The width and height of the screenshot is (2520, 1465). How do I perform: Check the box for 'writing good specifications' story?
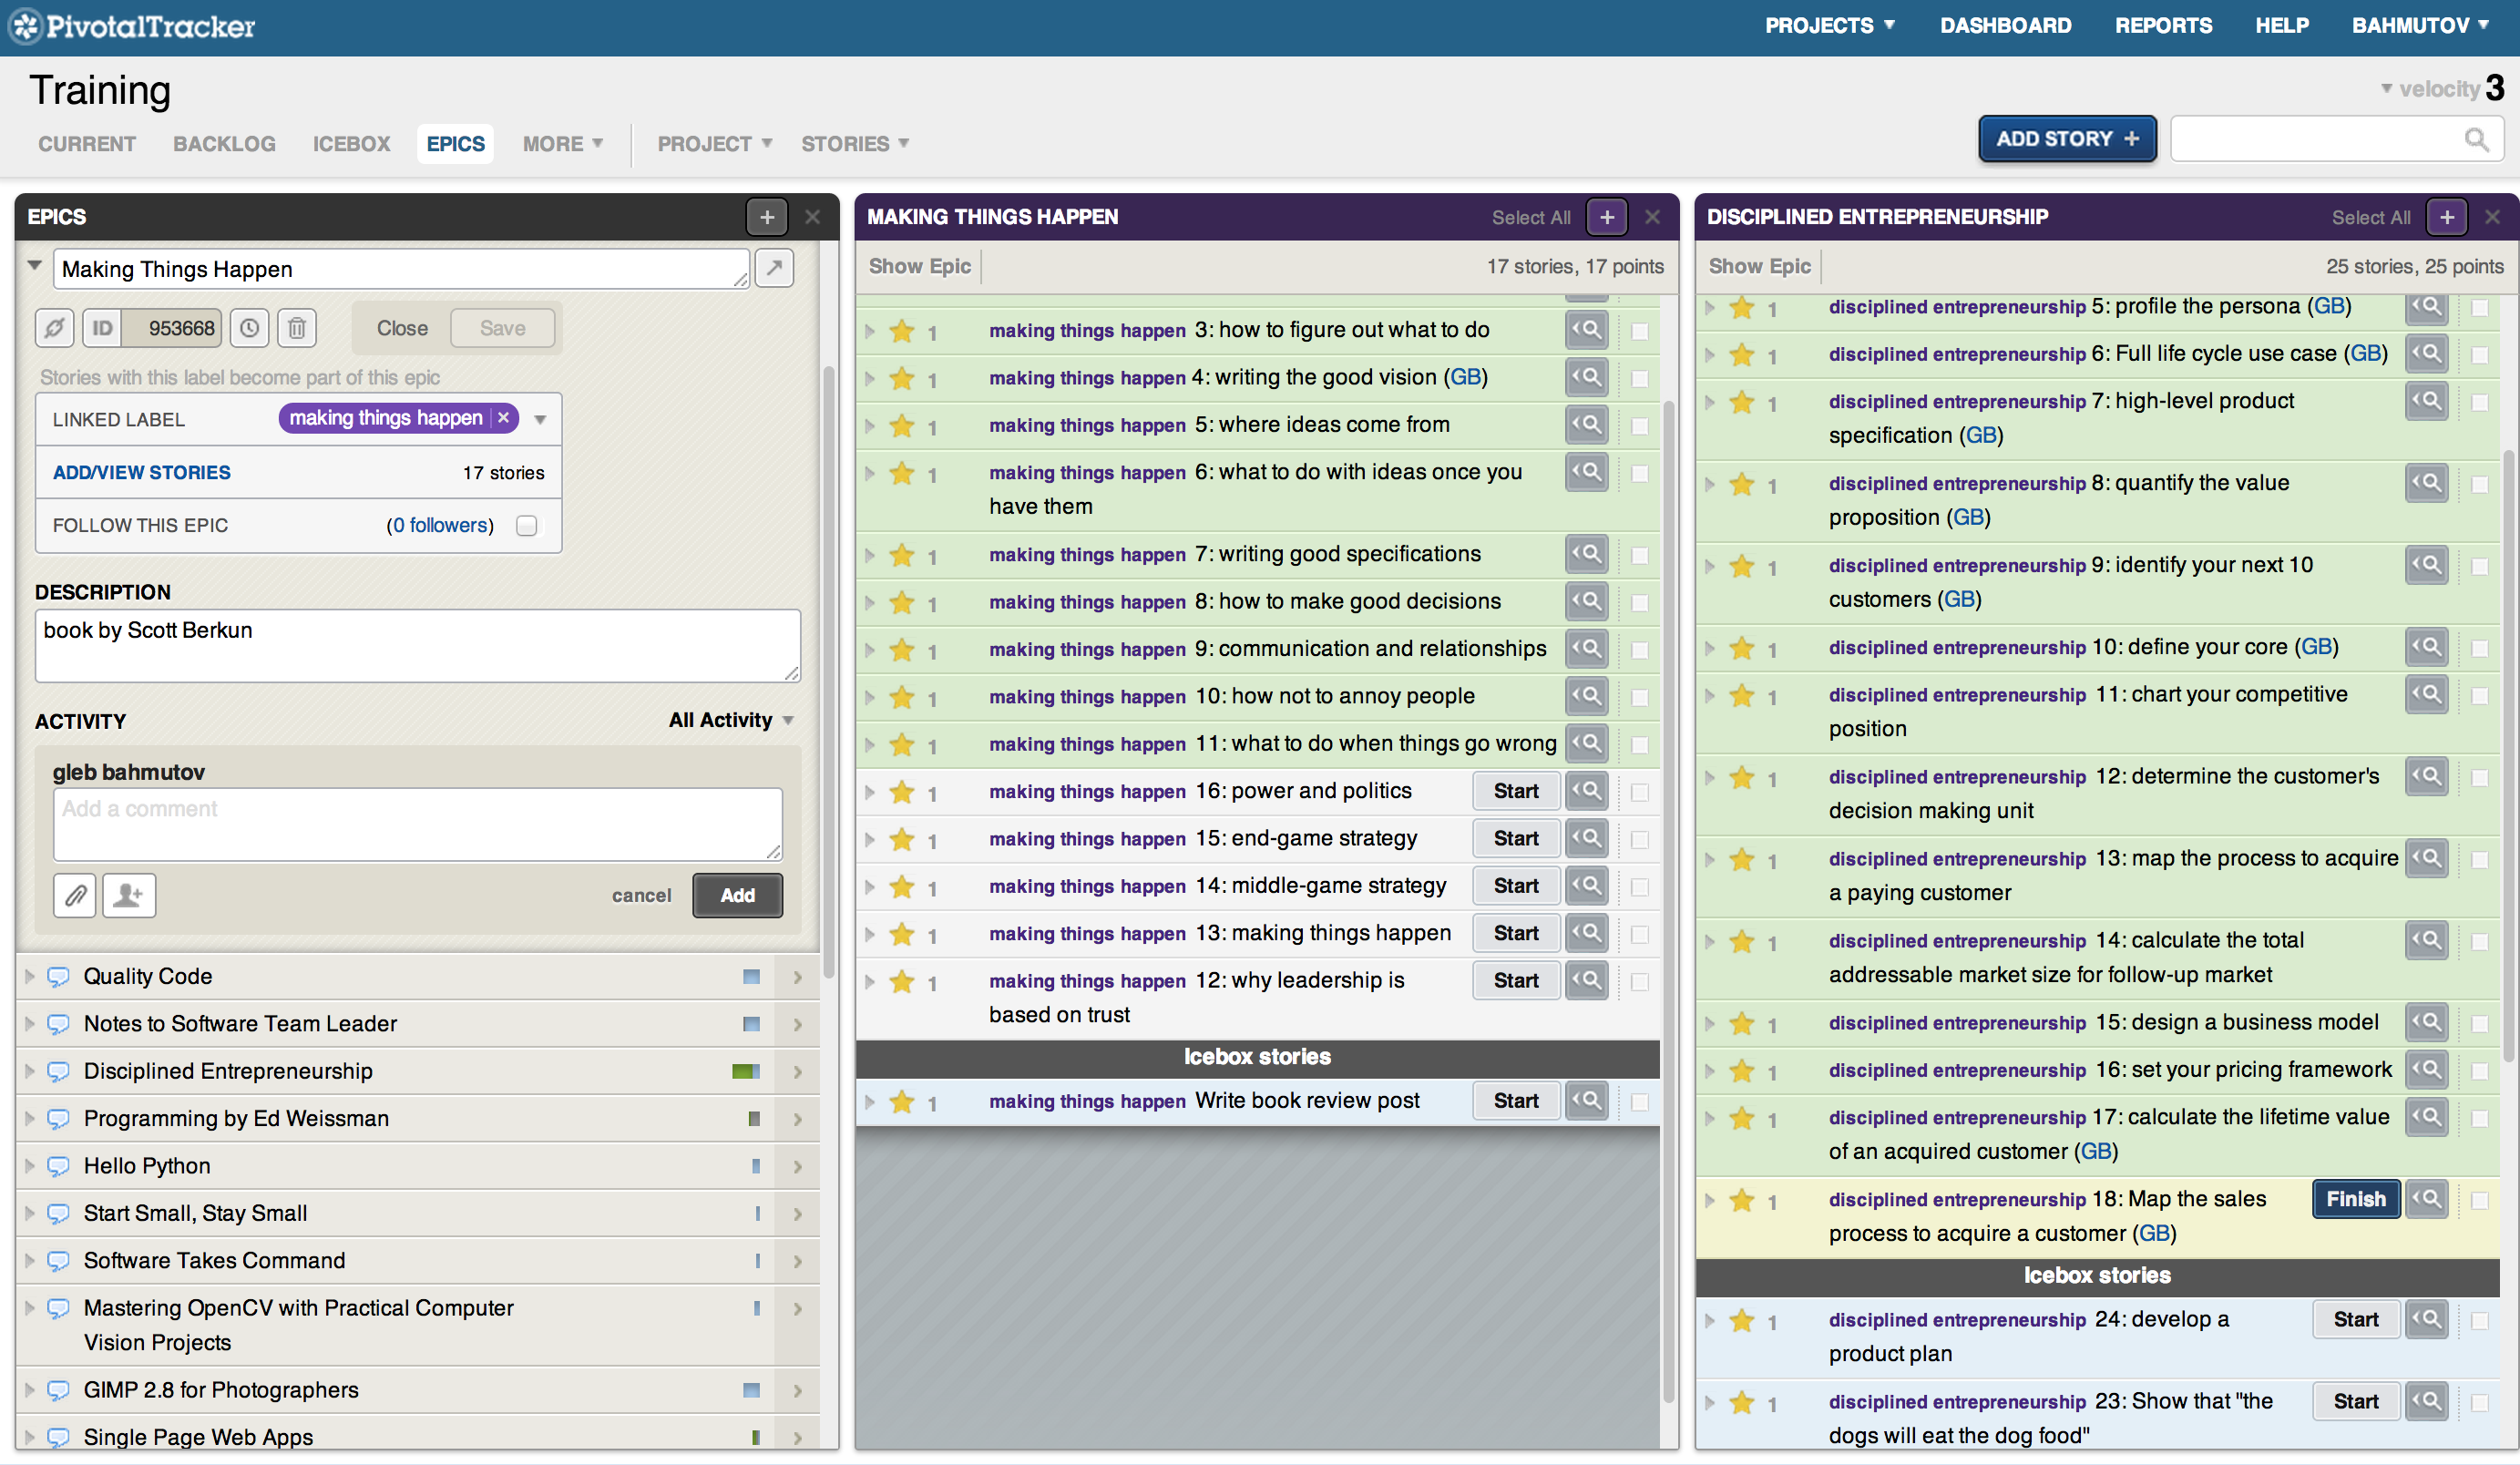click(x=1640, y=556)
